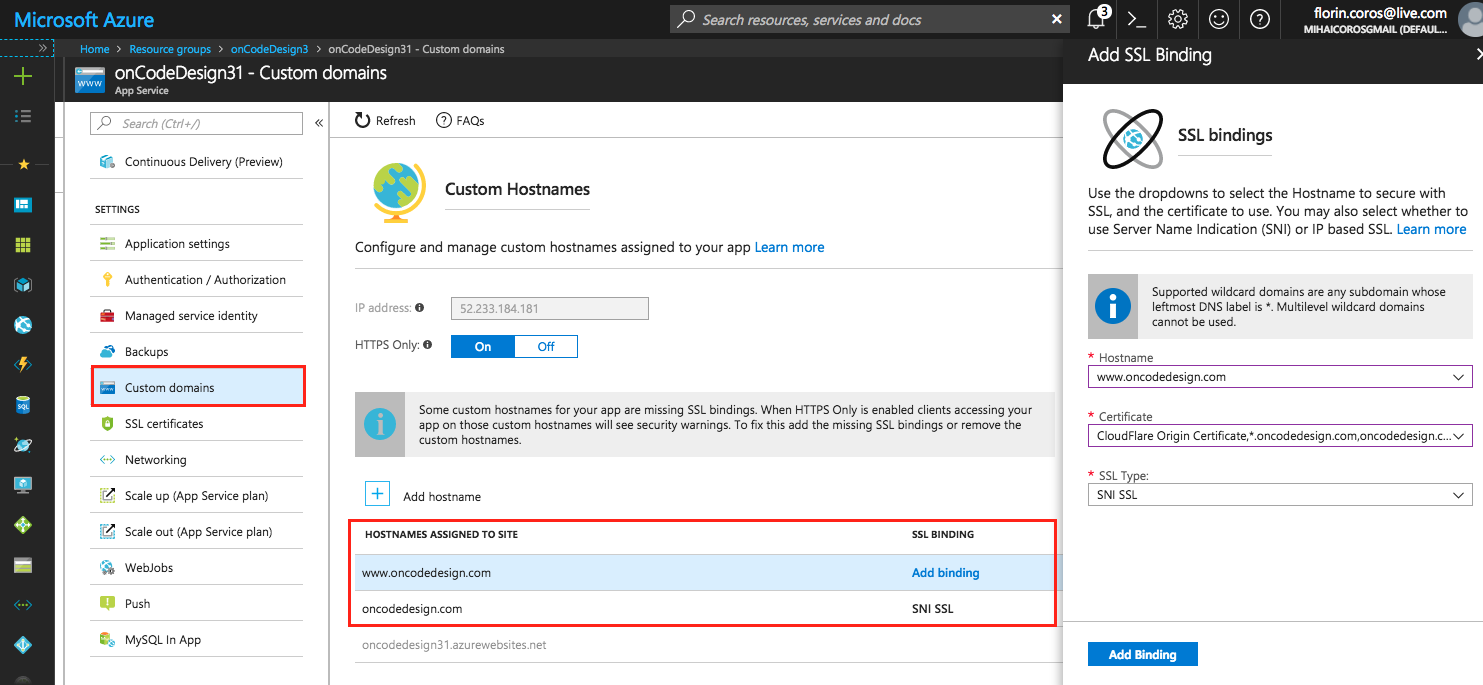The width and height of the screenshot is (1483, 685).
Task: Click the IP address field 52.233.184.181
Action: pos(550,309)
